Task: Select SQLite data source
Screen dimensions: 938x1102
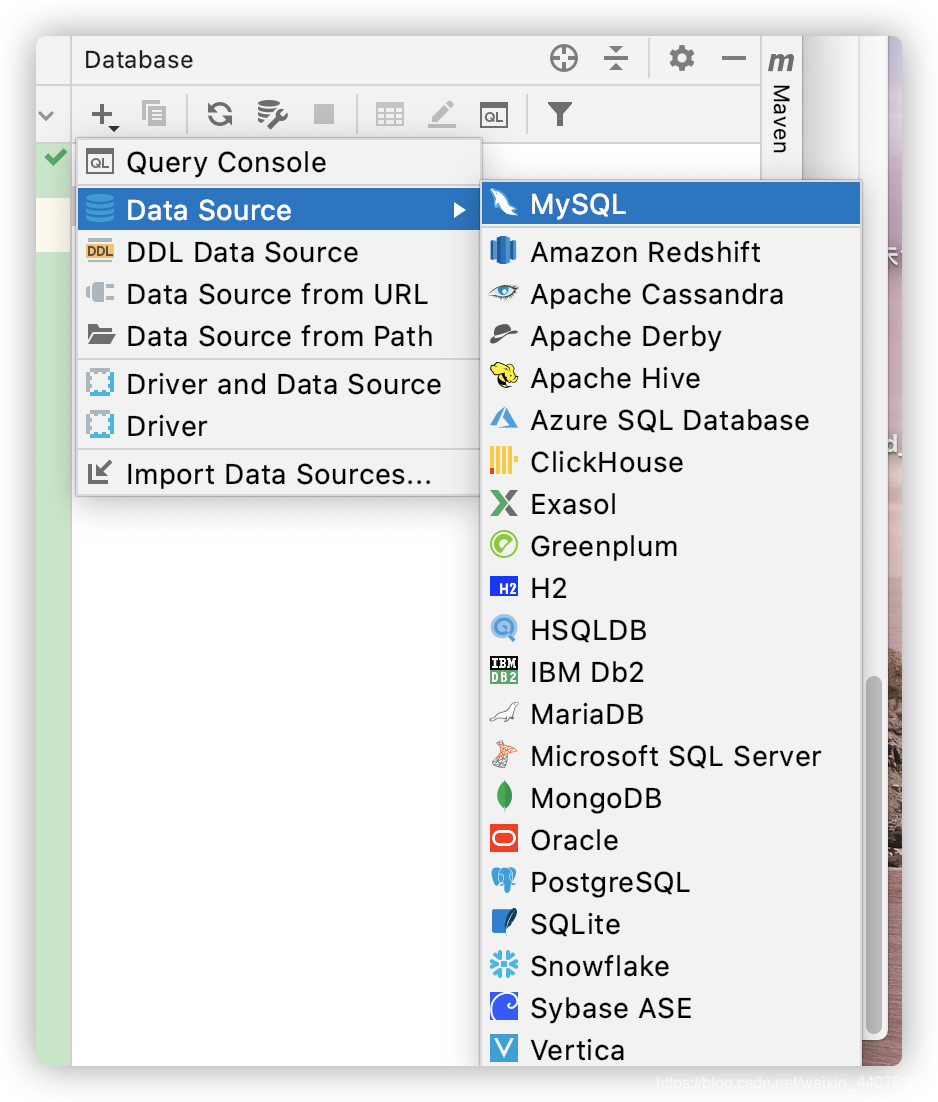Action: pos(671,923)
